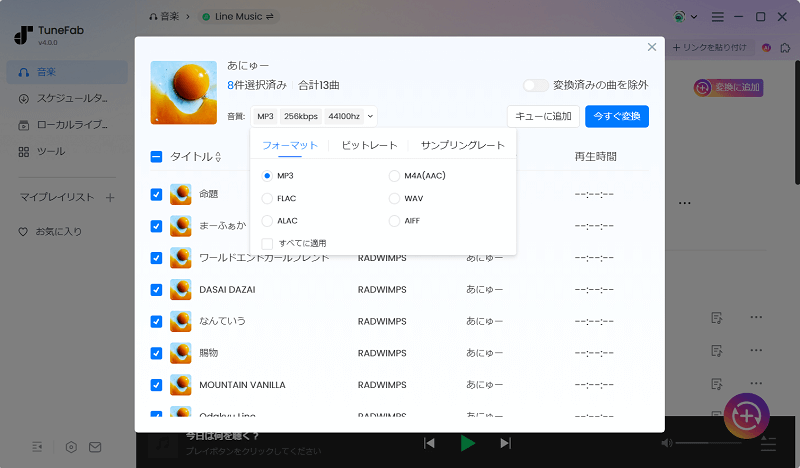Click the settings hexagon icon in the sidebar
Screen dimensions: 800x468
point(71,447)
